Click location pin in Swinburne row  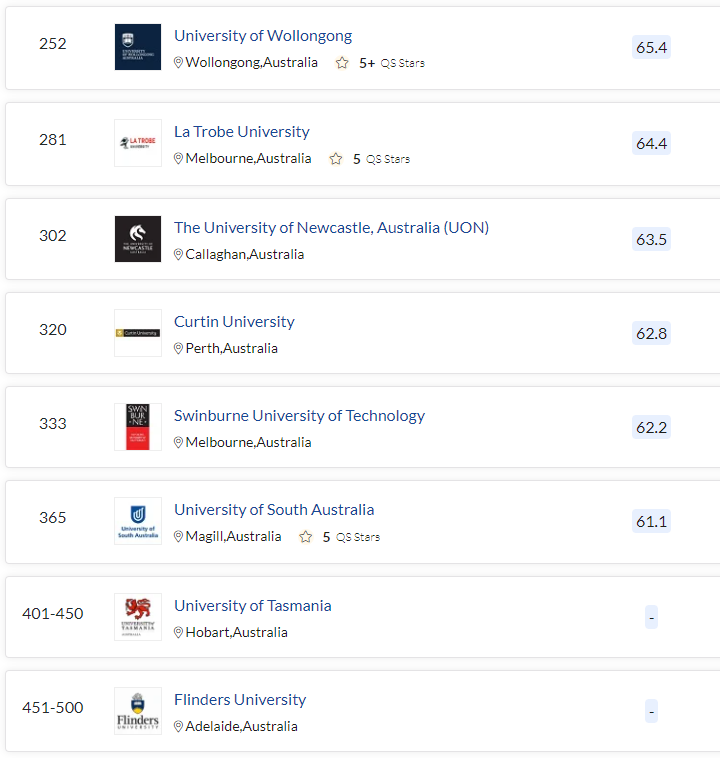click(x=178, y=442)
